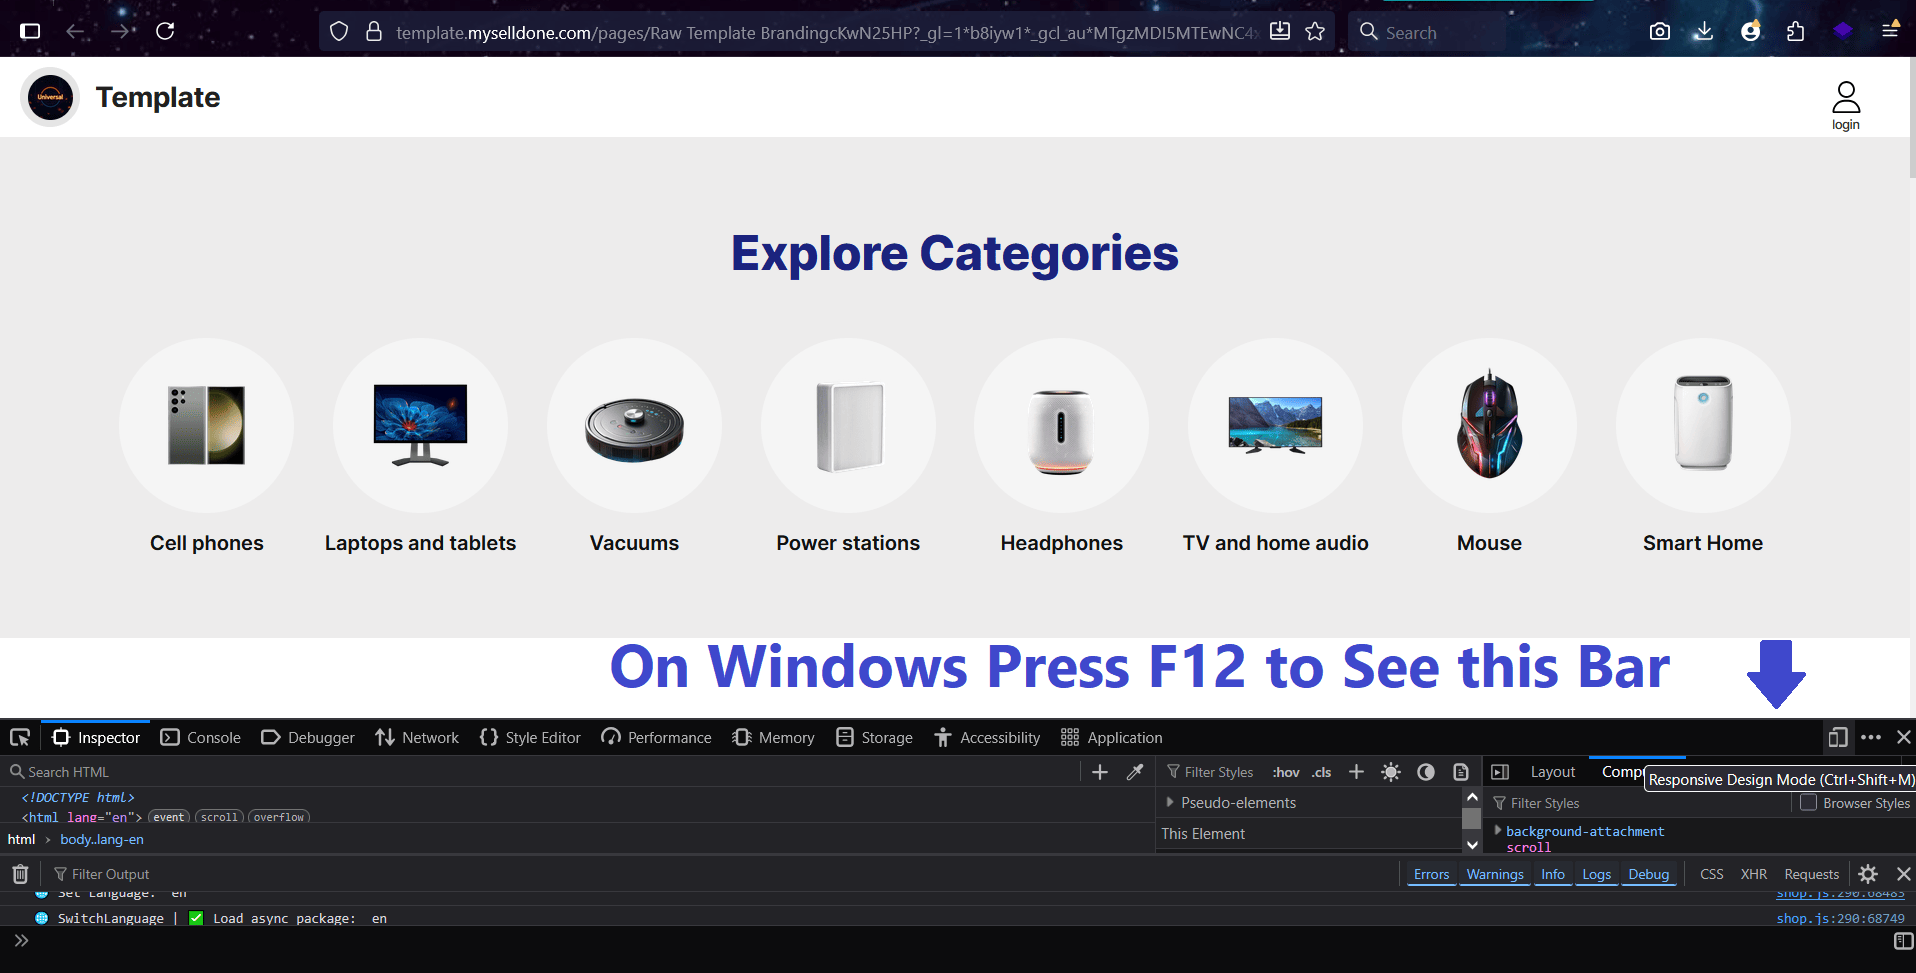Expand the background-attachment property
The image size is (1916, 973).
[1498, 830]
